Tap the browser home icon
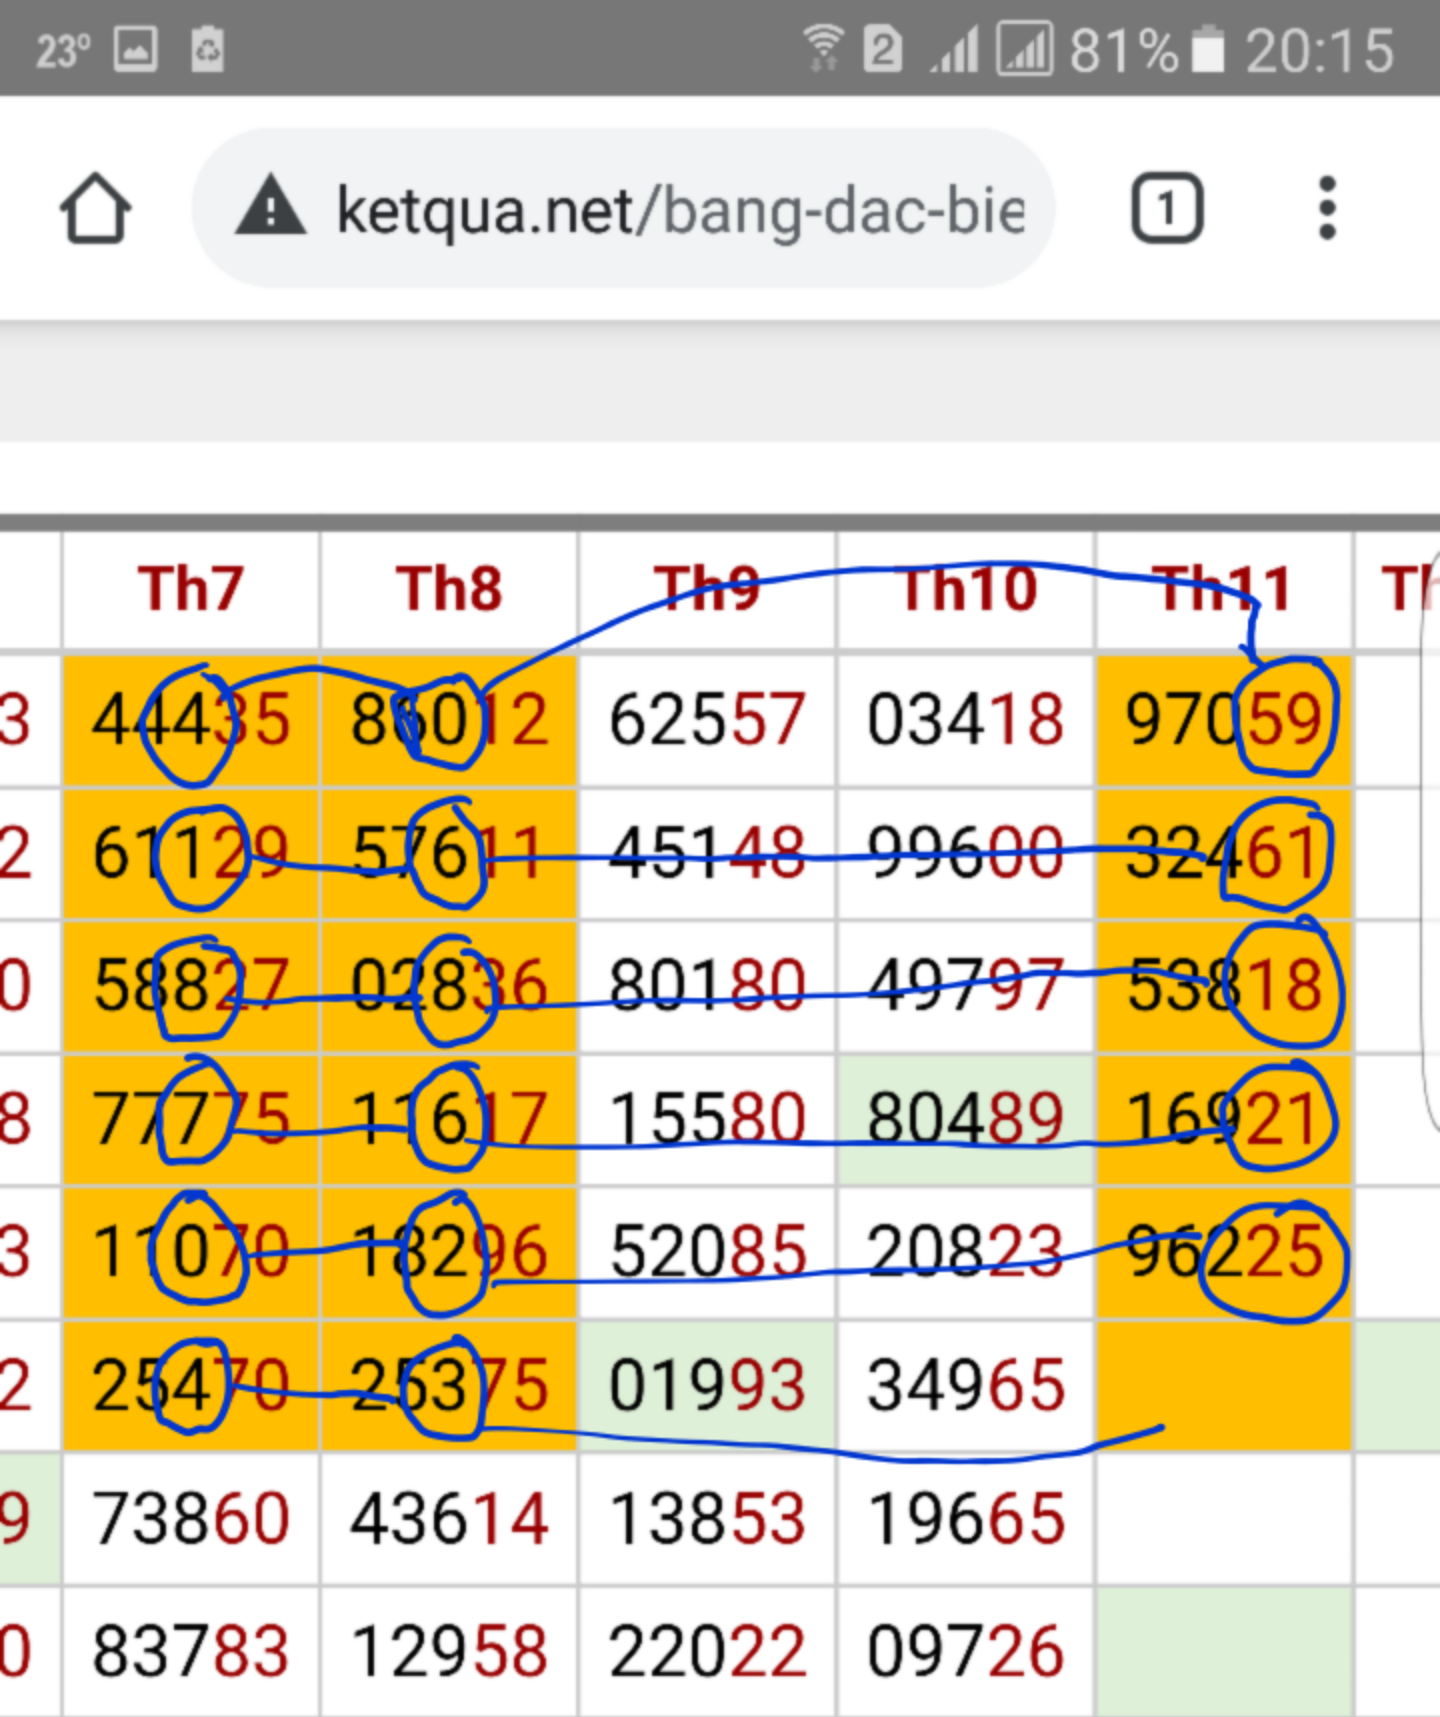Image resolution: width=1440 pixels, height=1717 pixels. [x=95, y=209]
